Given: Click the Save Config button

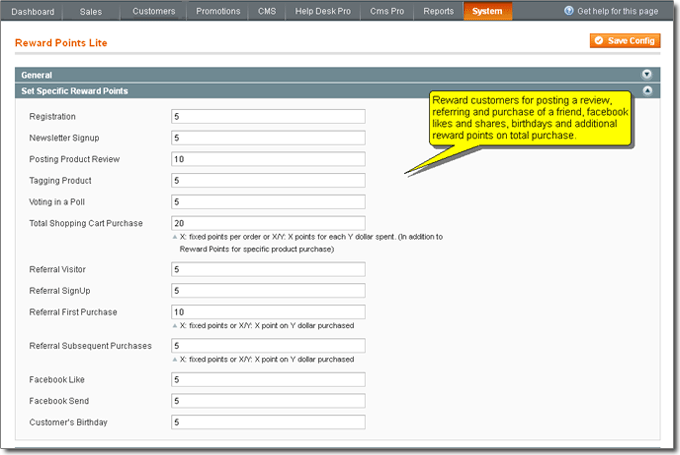Looking at the screenshot, I should (x=625, y=40).
